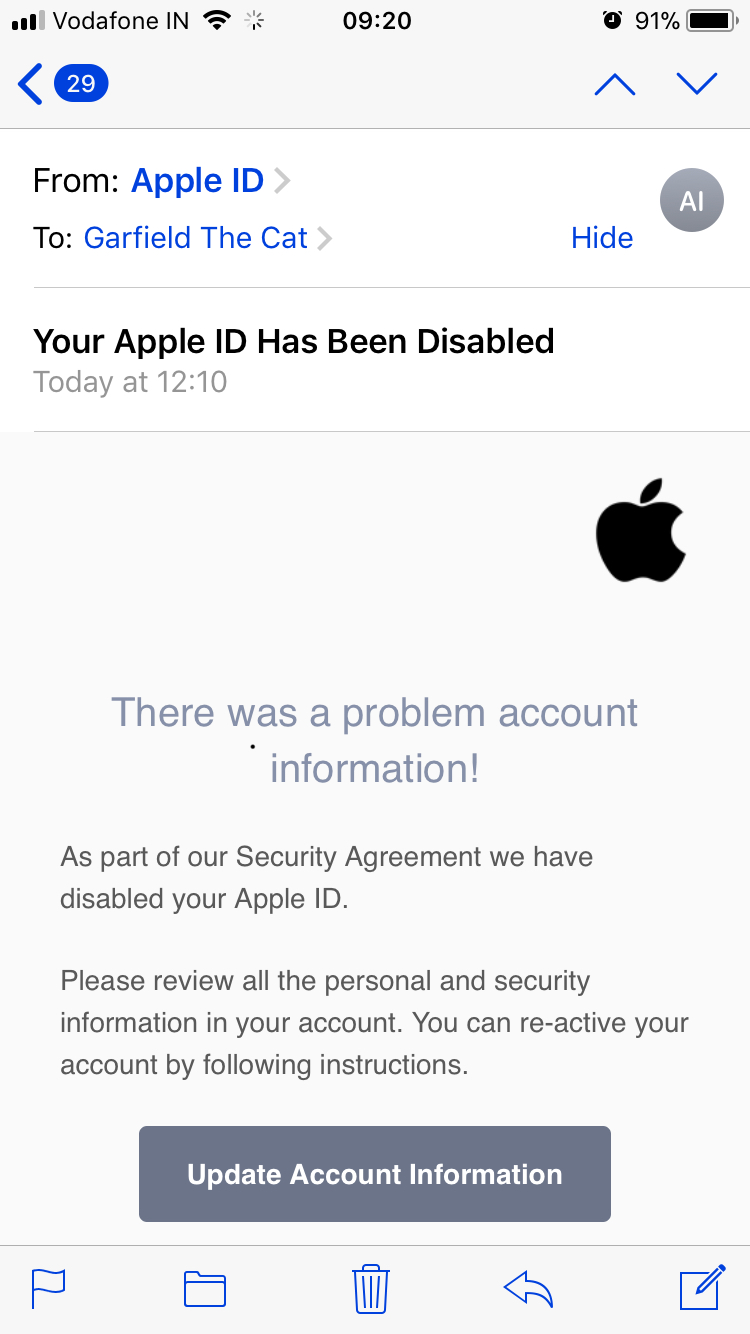Move message using the folder icon
Screen dimensions: 750x1334
click(x=205, y=1289)
